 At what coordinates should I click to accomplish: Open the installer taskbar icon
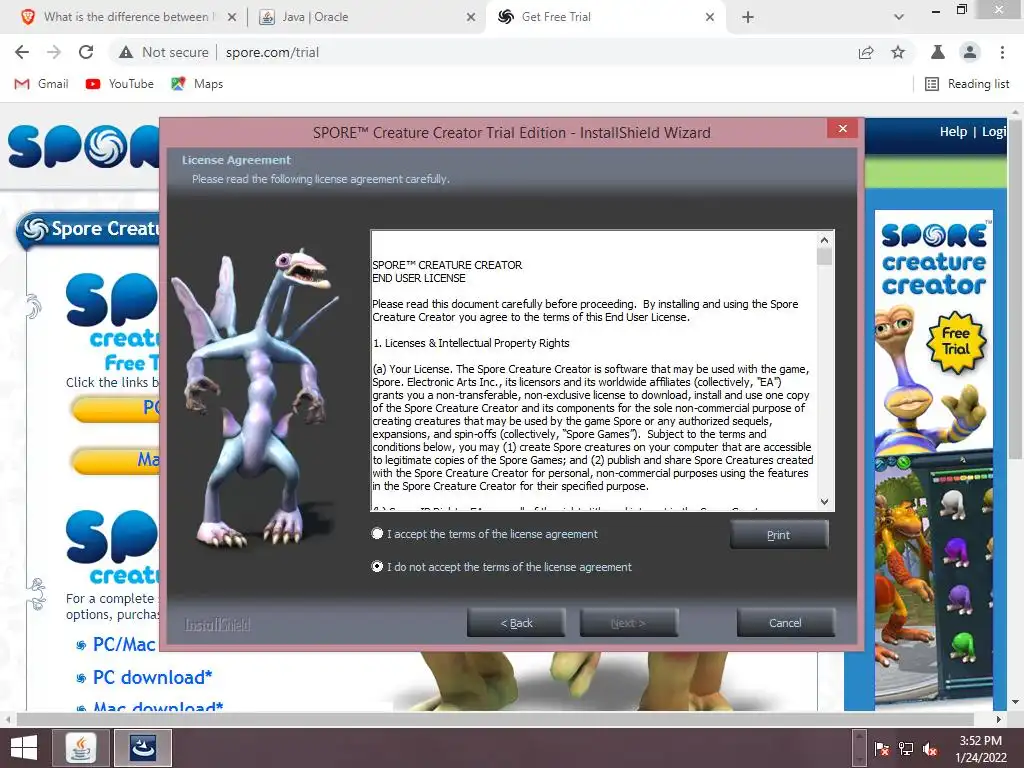click(143, 748)
